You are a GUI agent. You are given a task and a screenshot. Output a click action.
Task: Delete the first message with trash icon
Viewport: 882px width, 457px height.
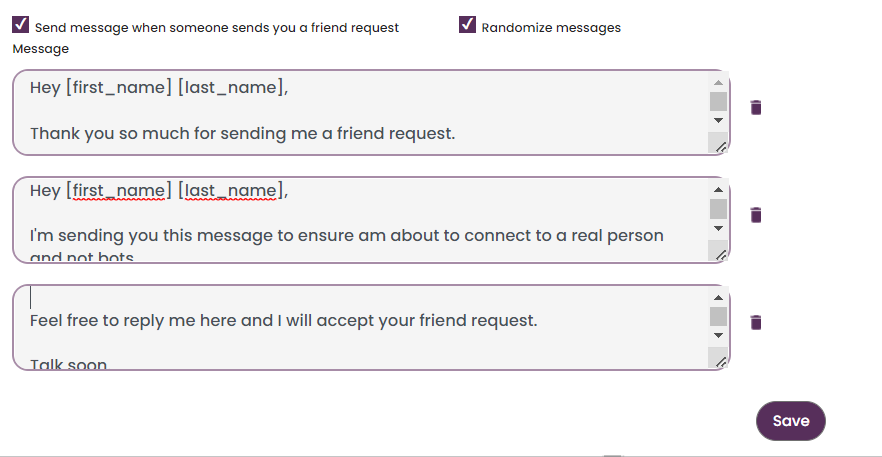point(756,107)
